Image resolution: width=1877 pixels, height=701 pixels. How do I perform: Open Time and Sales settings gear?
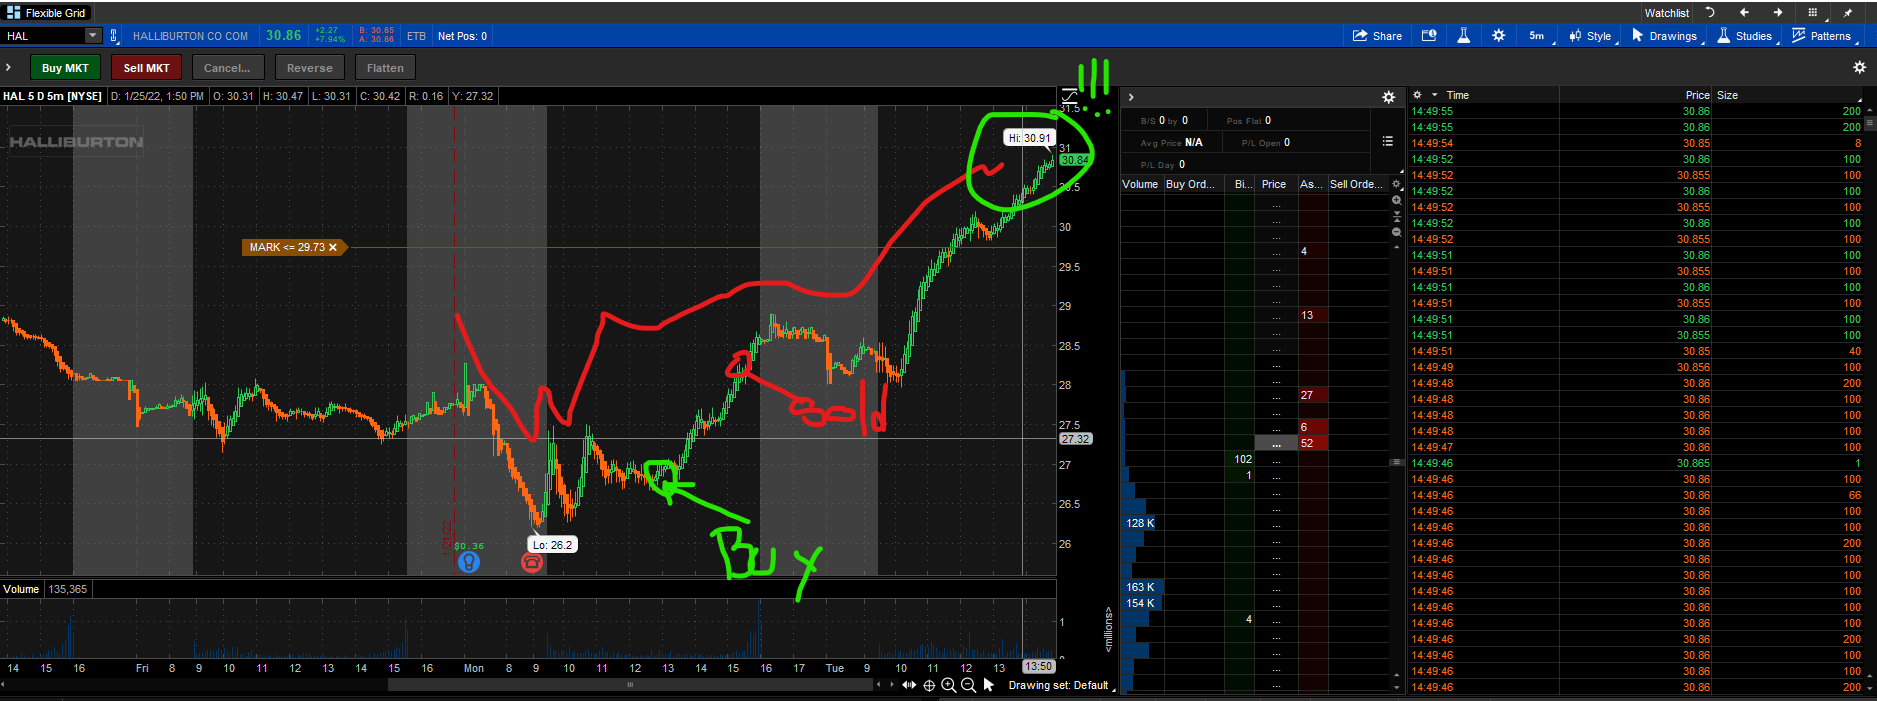(1417, 95)
